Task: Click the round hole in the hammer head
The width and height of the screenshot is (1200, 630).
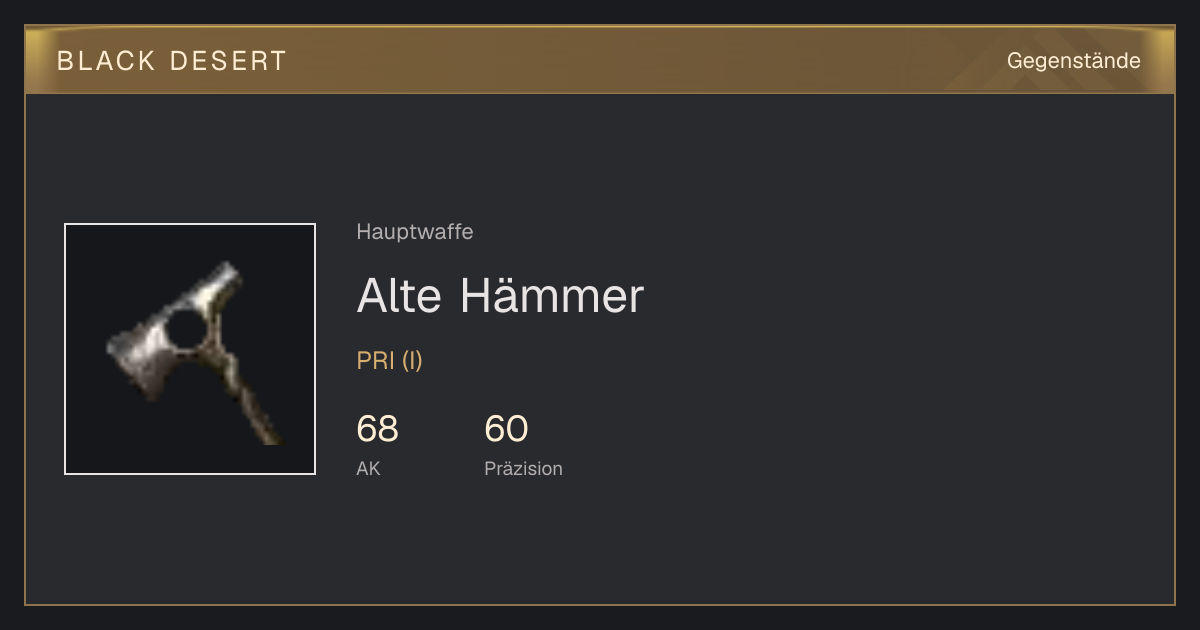Action: click(186, 328)
